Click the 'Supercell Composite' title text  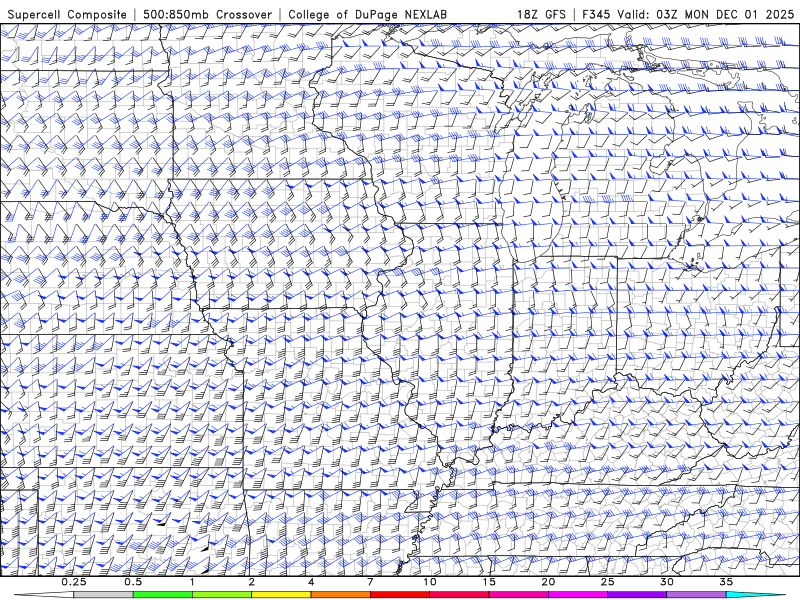click(67, 15)
